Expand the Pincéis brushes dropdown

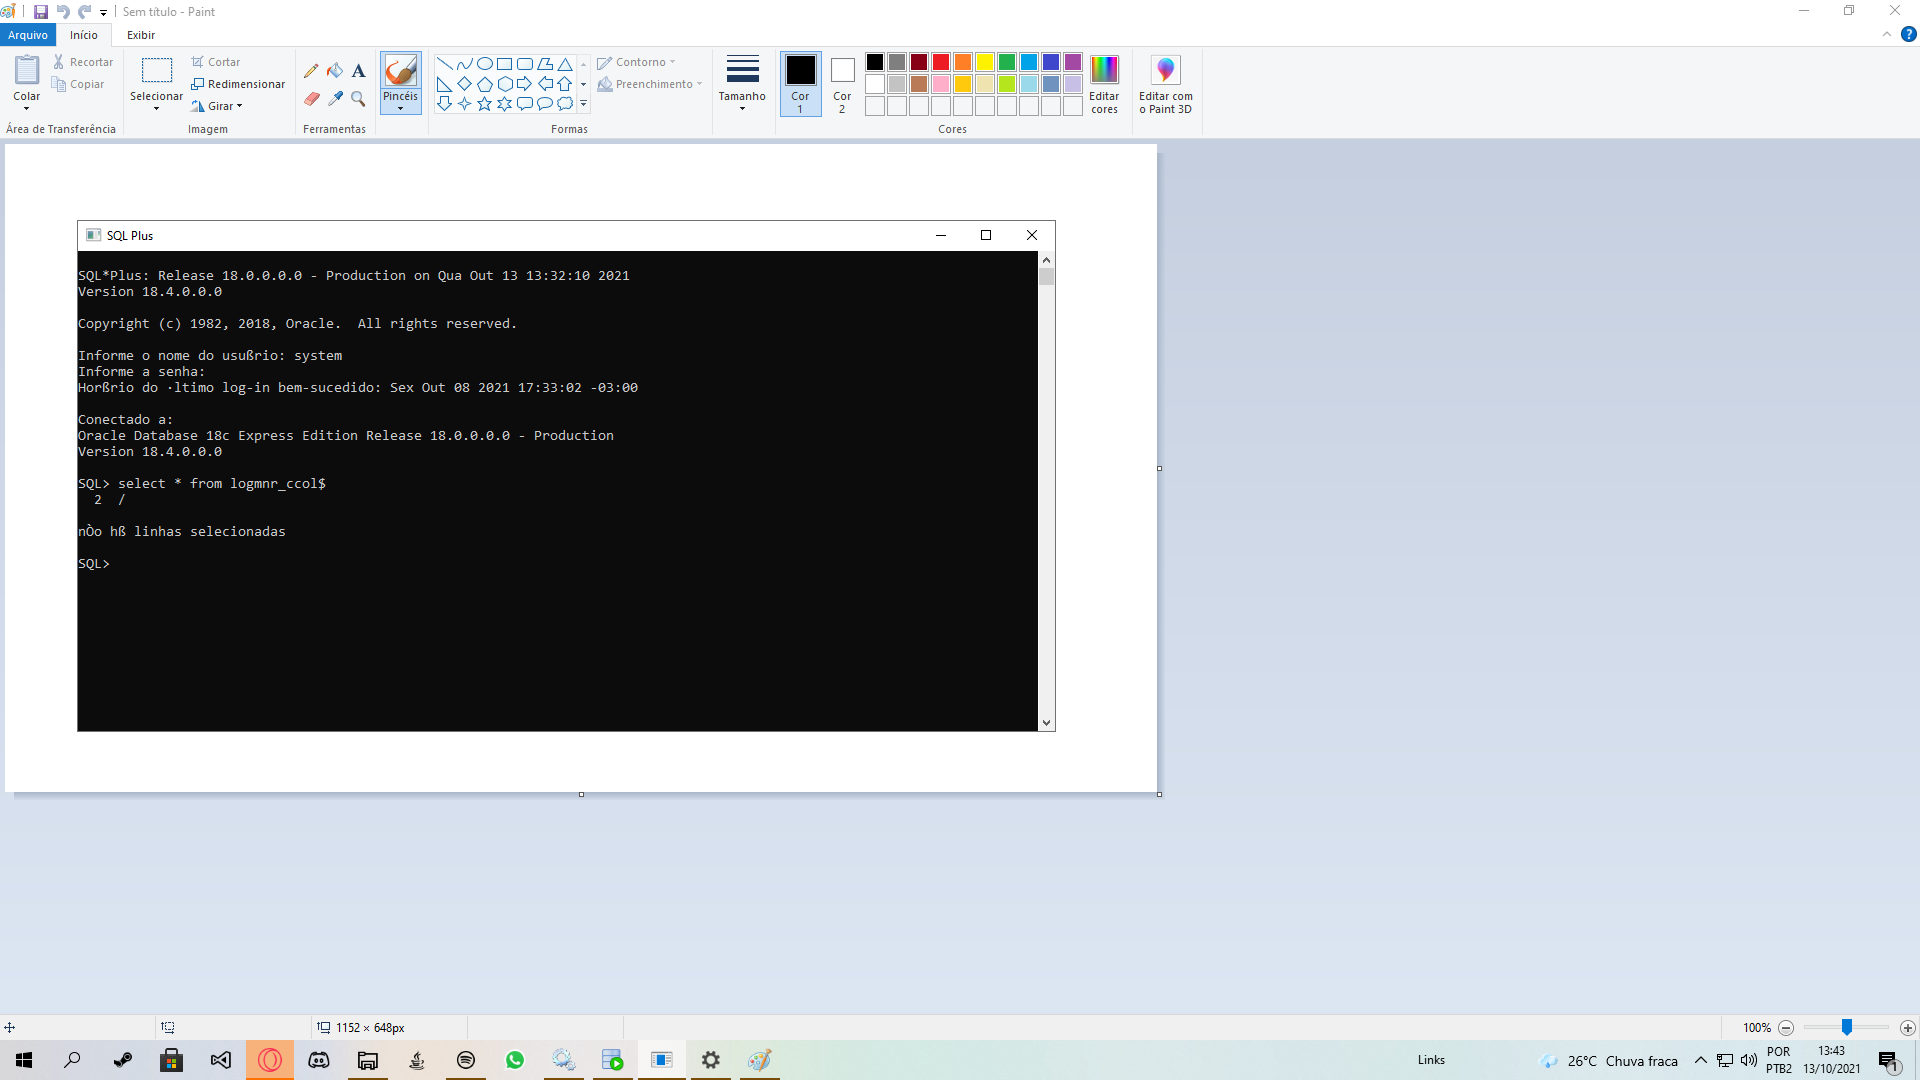point(400,109)
